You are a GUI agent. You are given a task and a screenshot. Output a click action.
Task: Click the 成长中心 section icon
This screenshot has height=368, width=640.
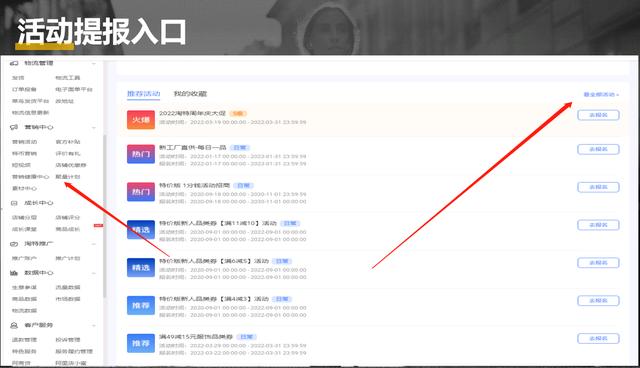(14, 203)
